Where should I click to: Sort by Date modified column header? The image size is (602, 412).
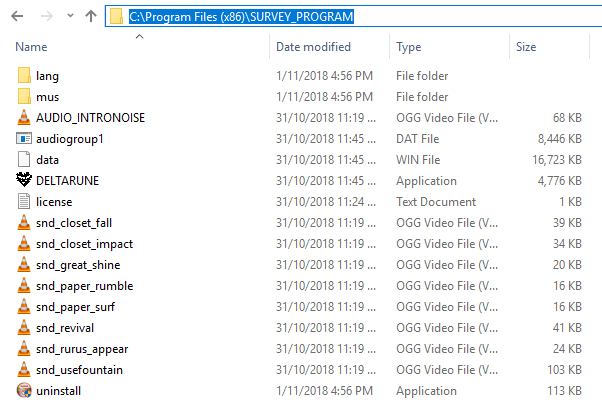pos(313,47)
